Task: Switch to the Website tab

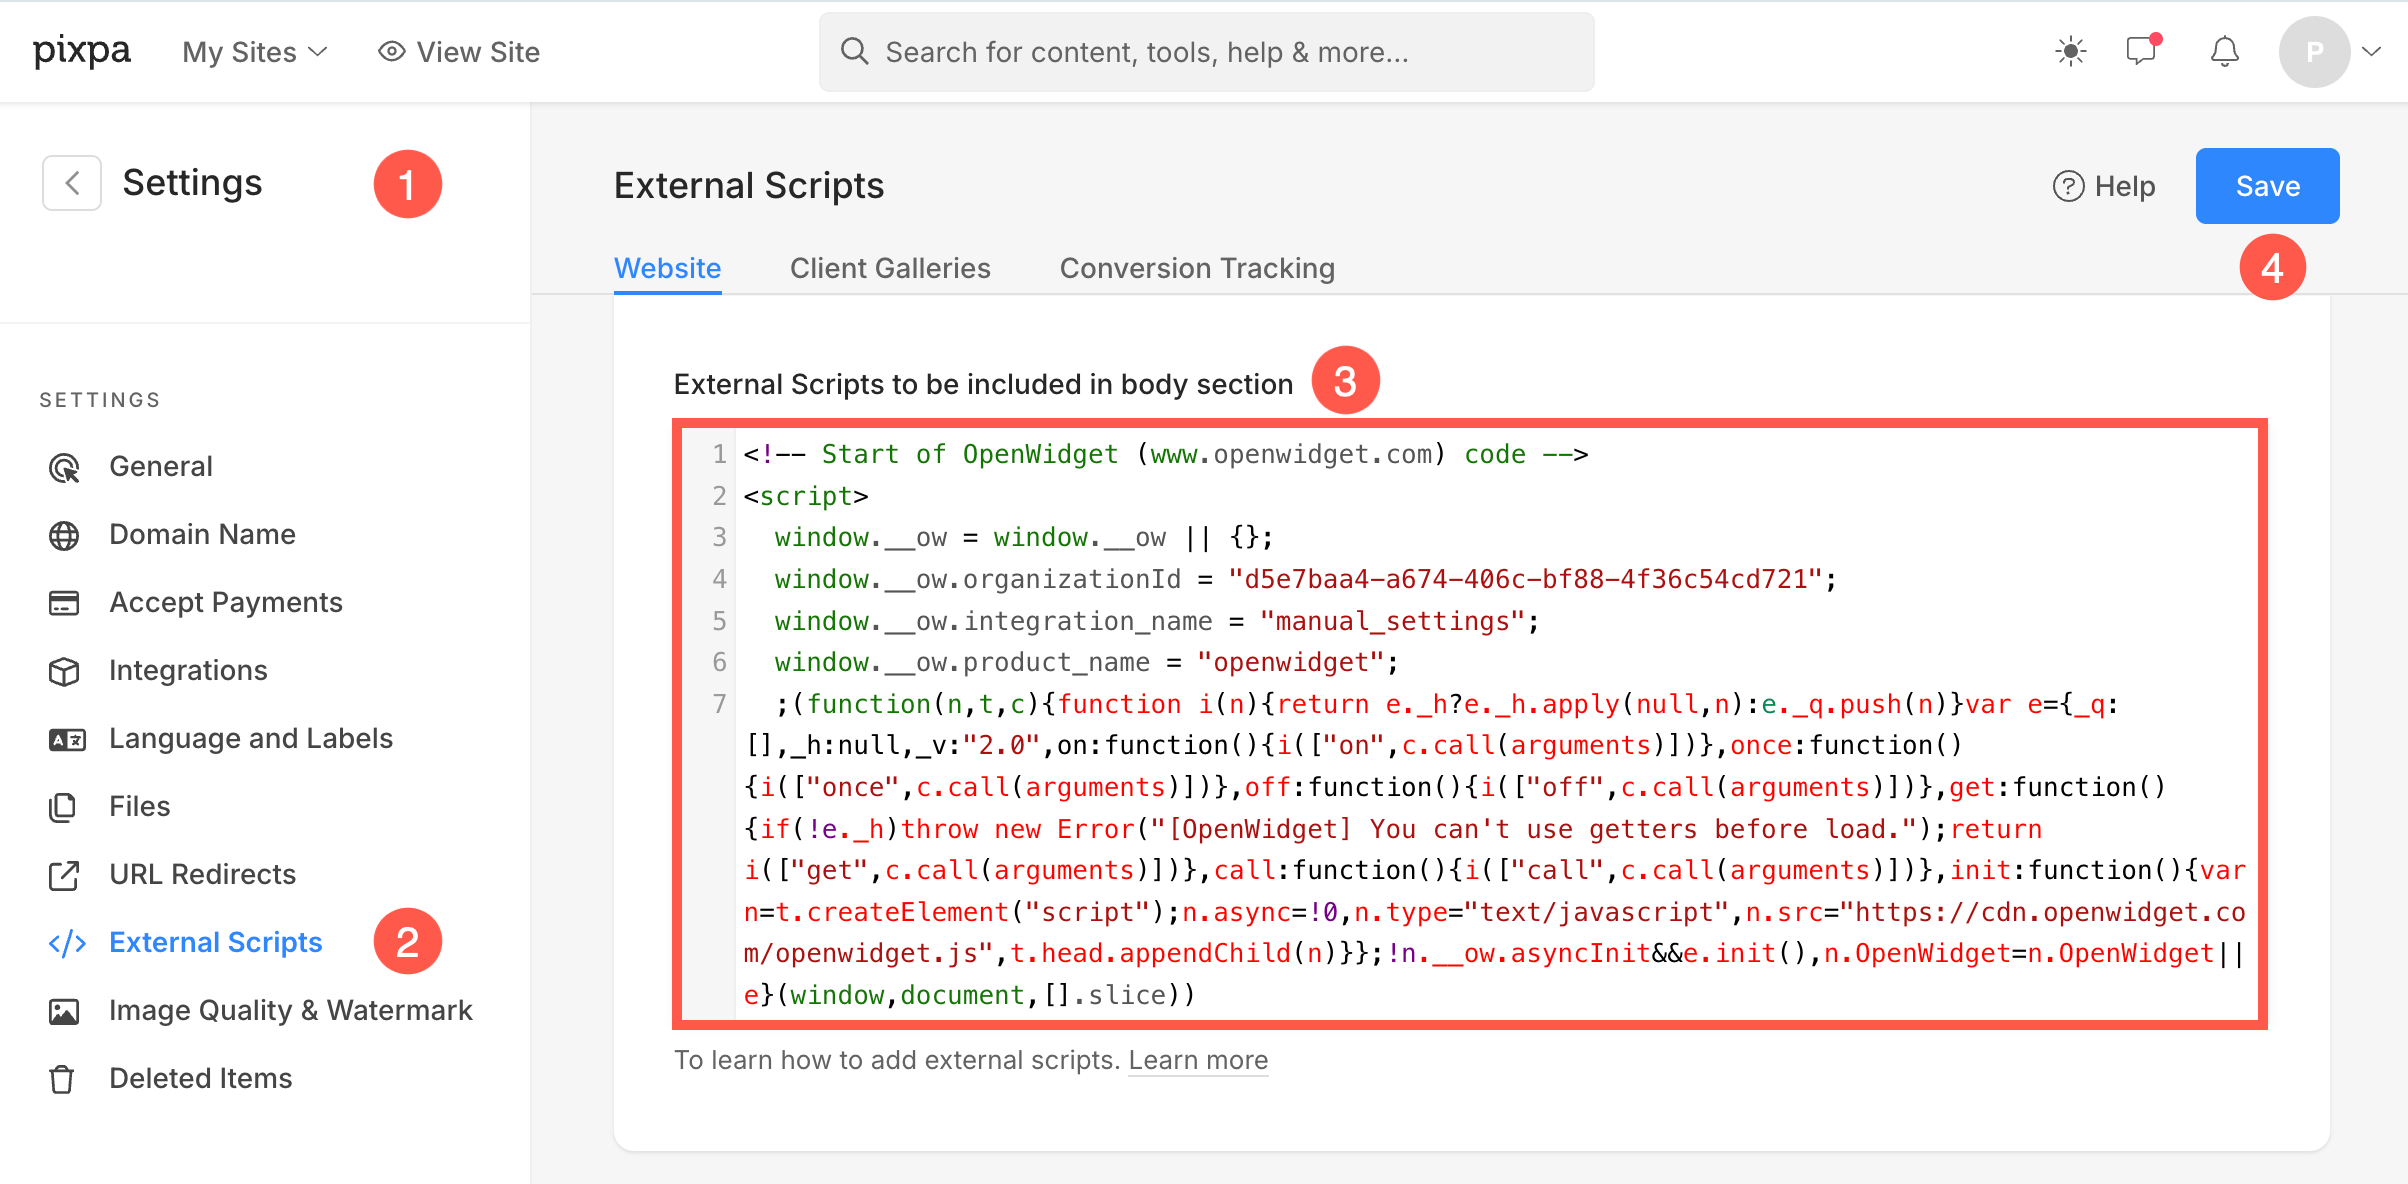Action: [667, 268]
